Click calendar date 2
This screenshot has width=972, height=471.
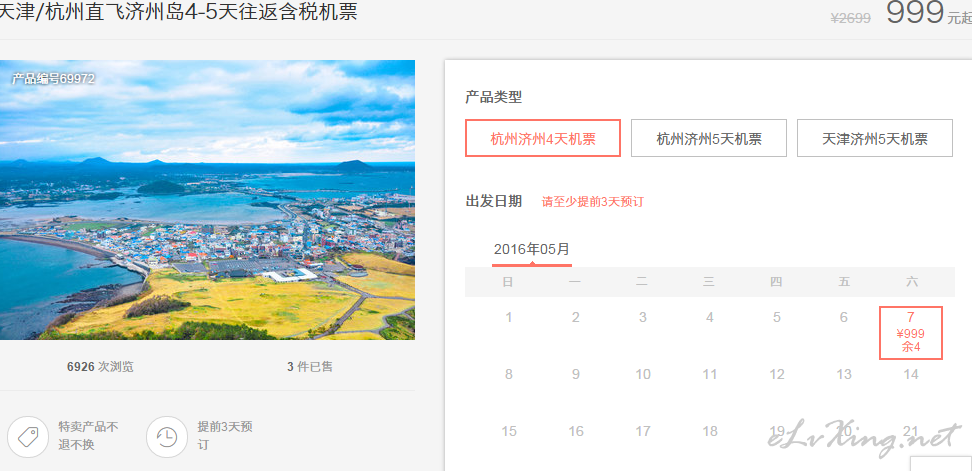pyautogui.click(x=576, y=318)
